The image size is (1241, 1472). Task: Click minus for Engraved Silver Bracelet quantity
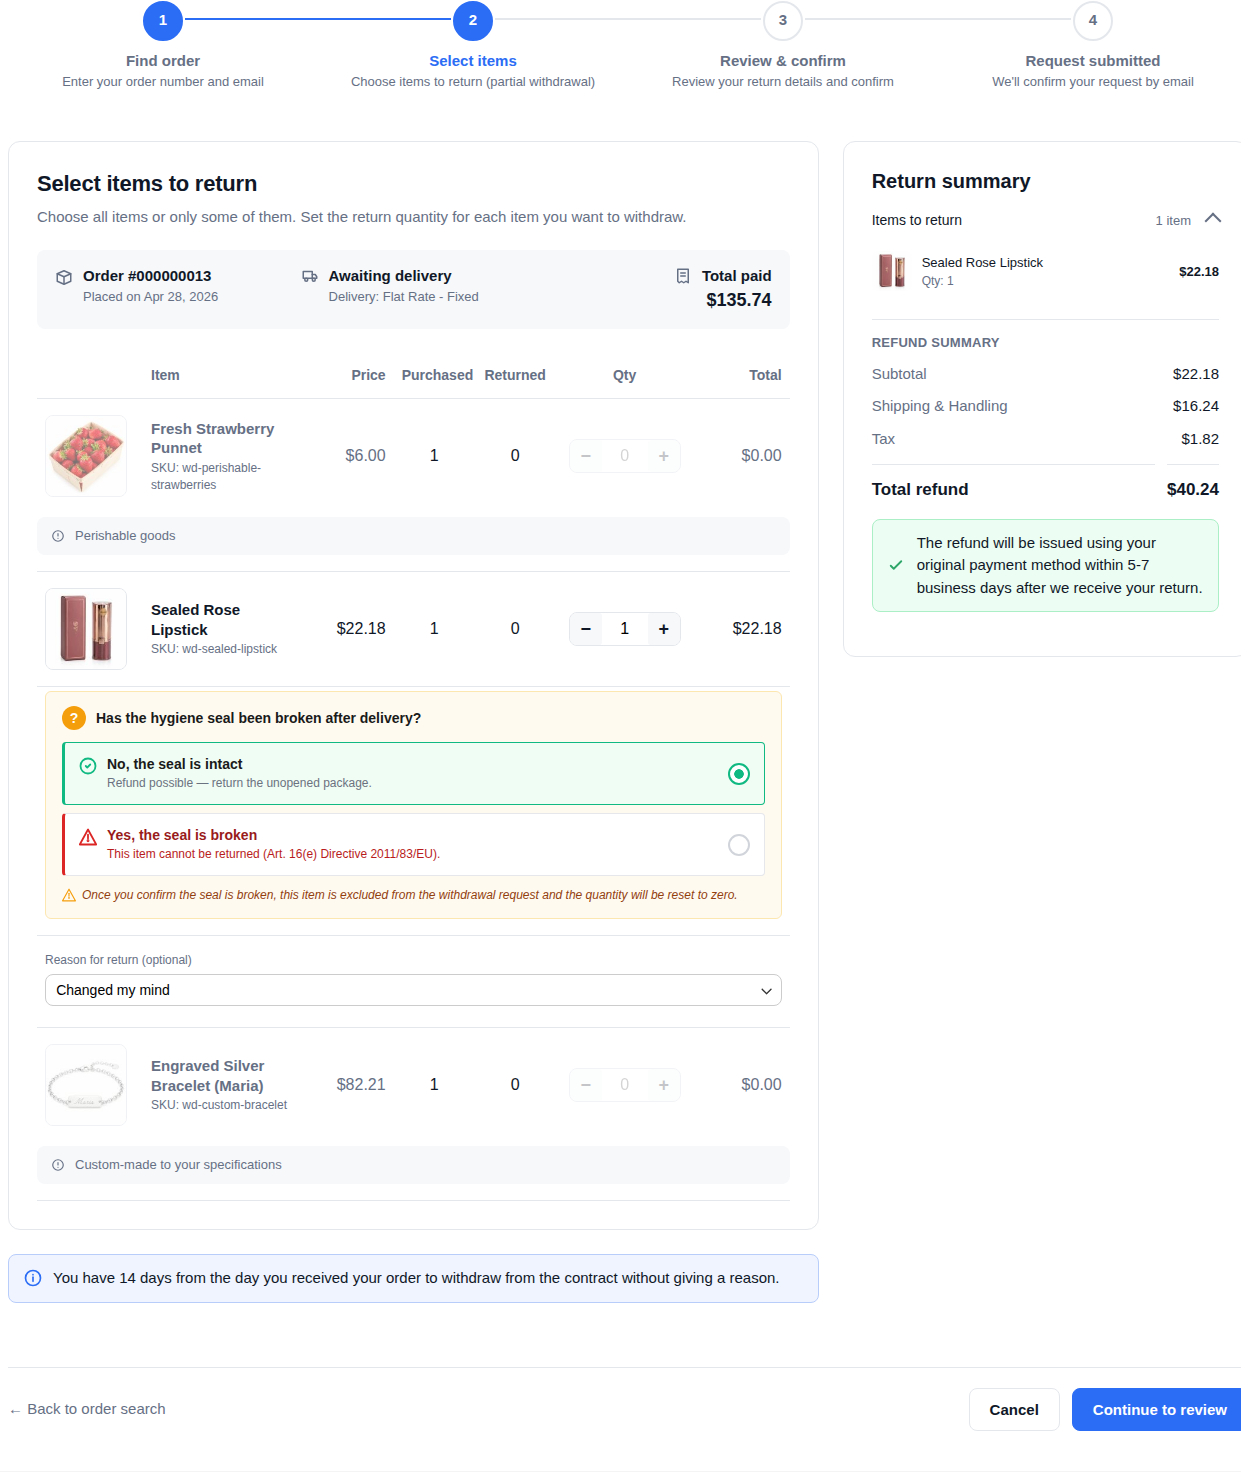[x=586, y=1085]
